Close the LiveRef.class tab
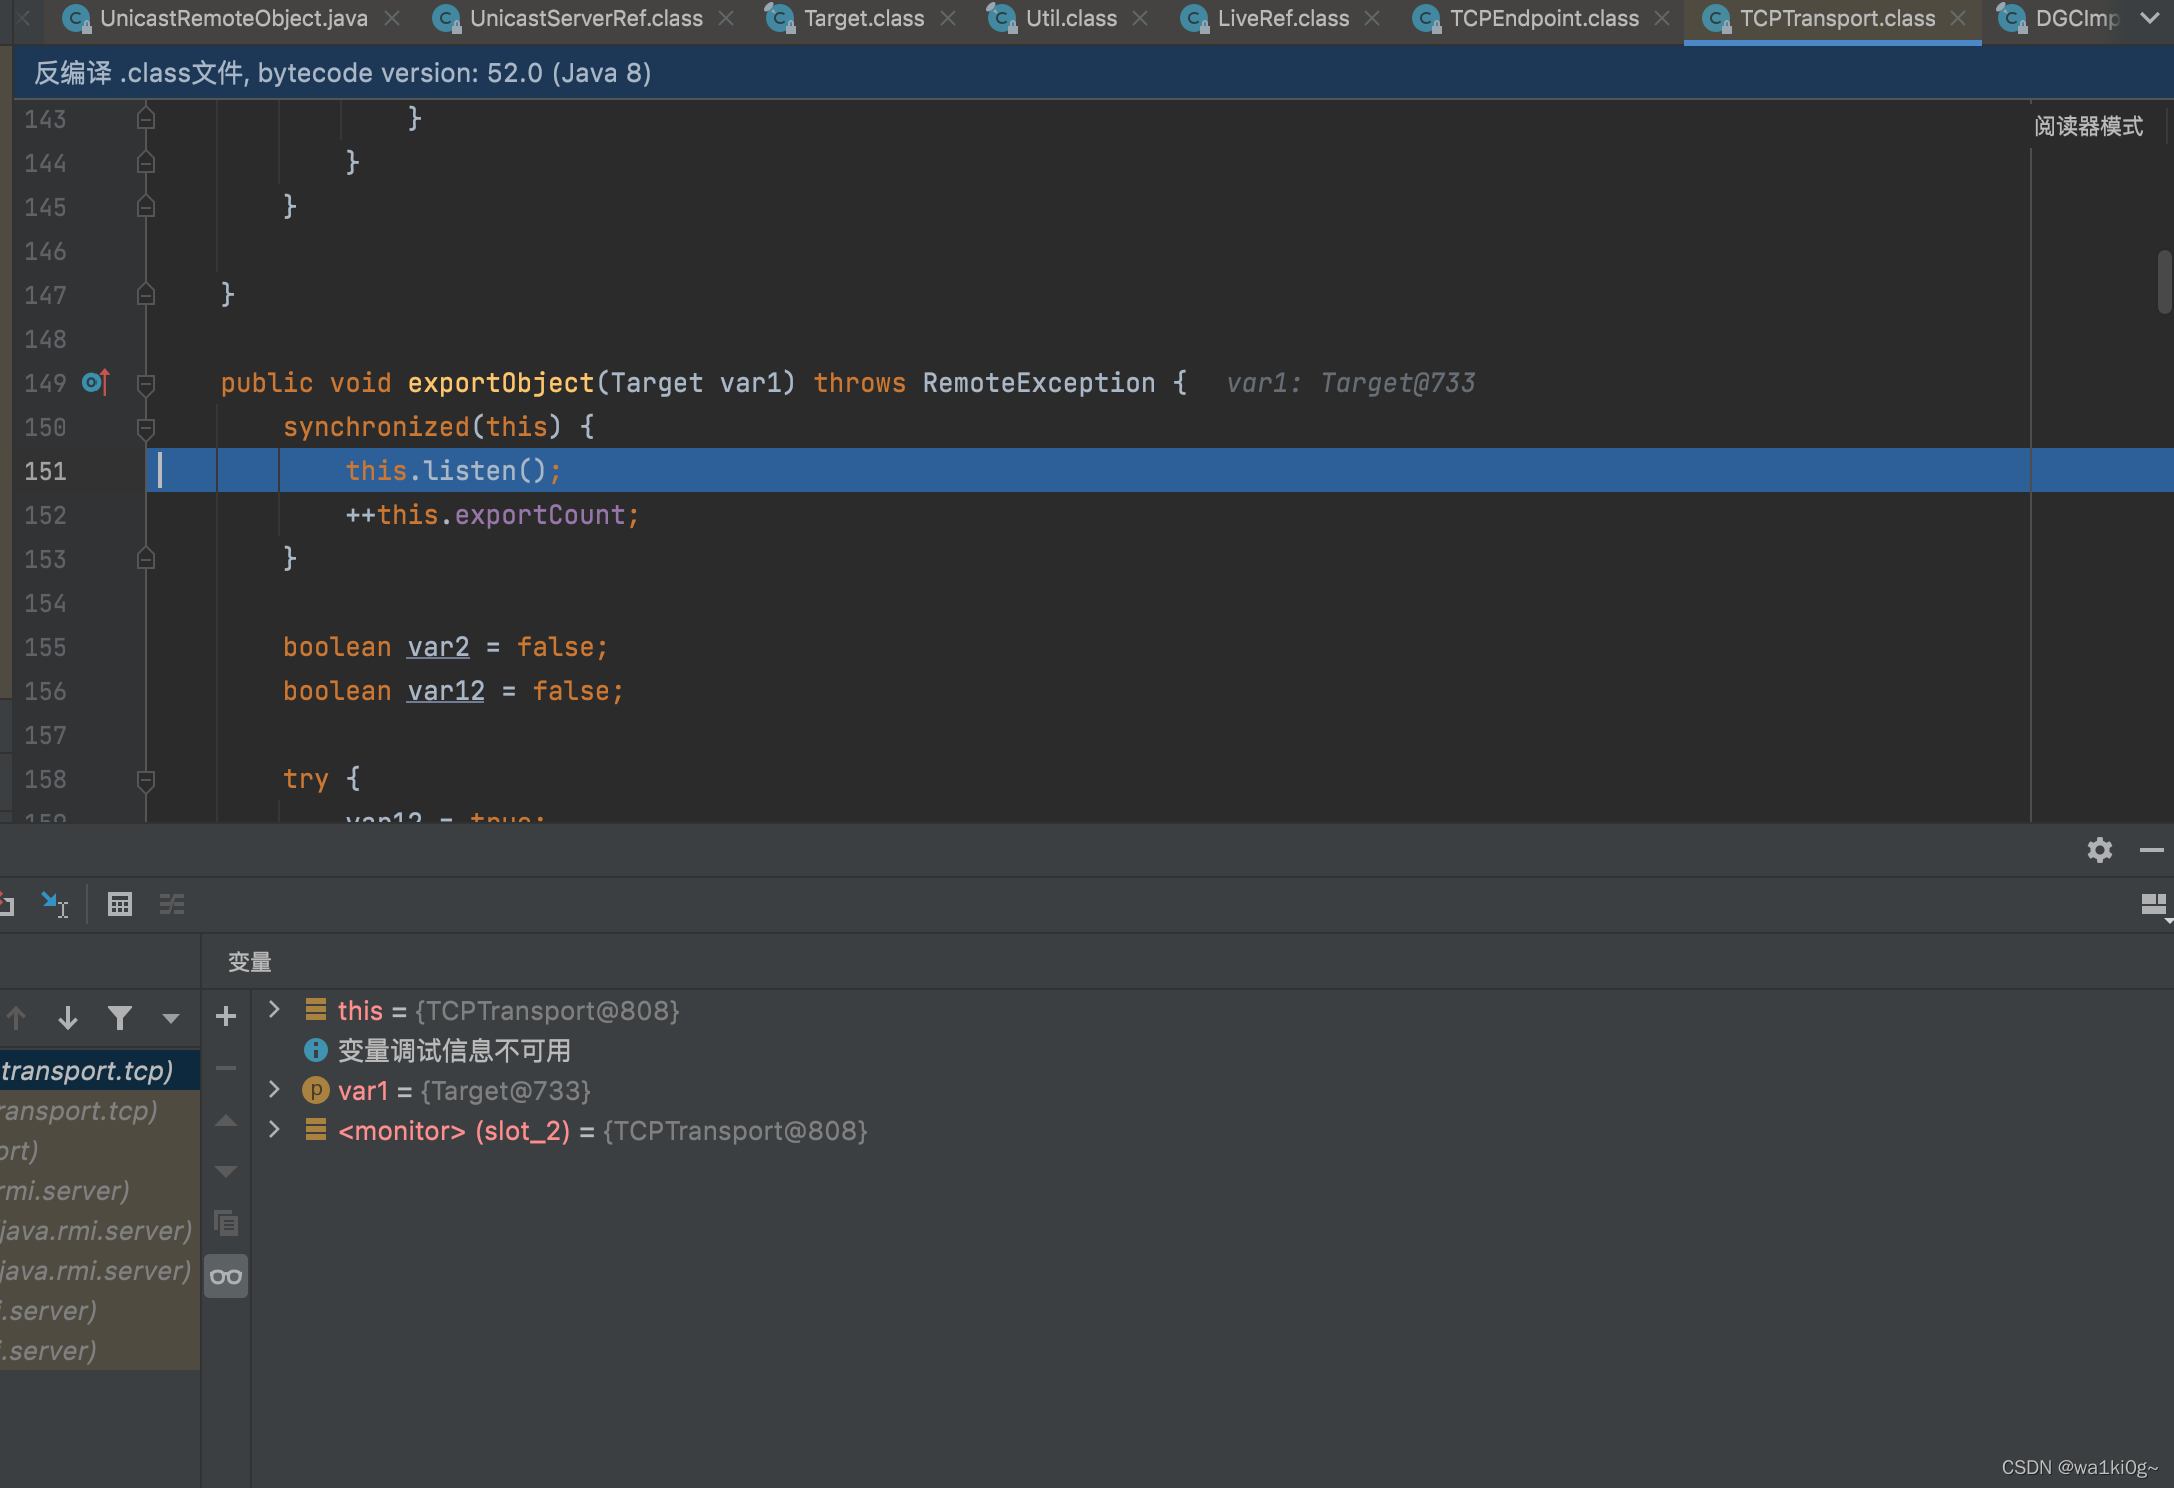The width and height of the screenshot is (2174, 1488). click(1373, 19)
